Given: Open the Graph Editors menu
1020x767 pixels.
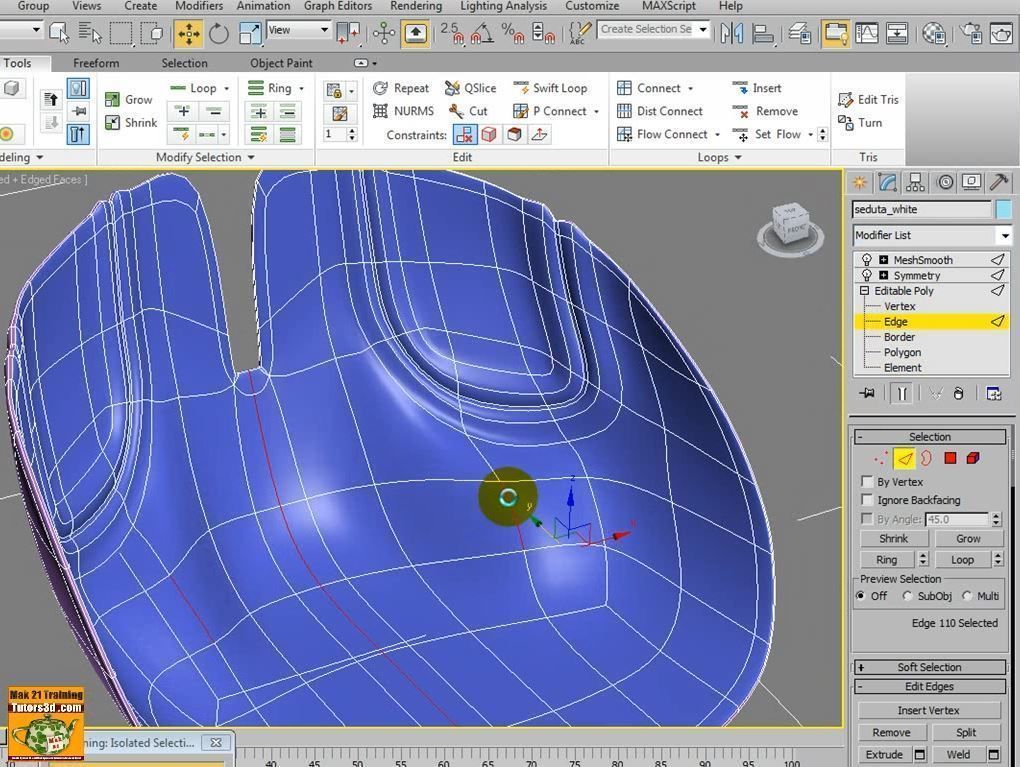Looking at the screenshot, I should coord(338,6).
